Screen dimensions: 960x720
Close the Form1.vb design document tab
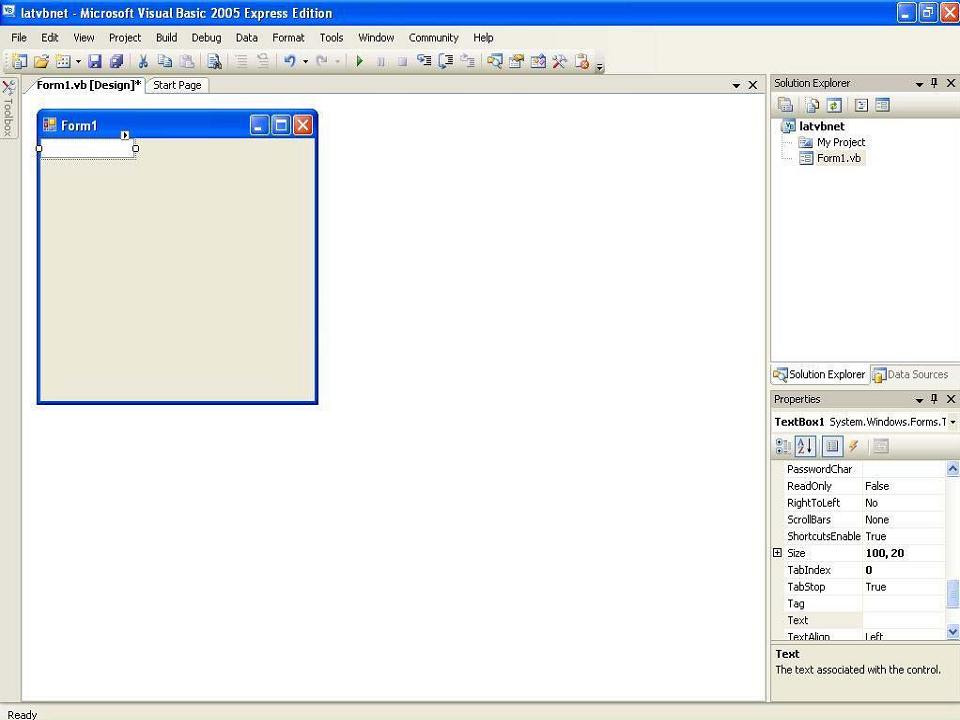753,85
